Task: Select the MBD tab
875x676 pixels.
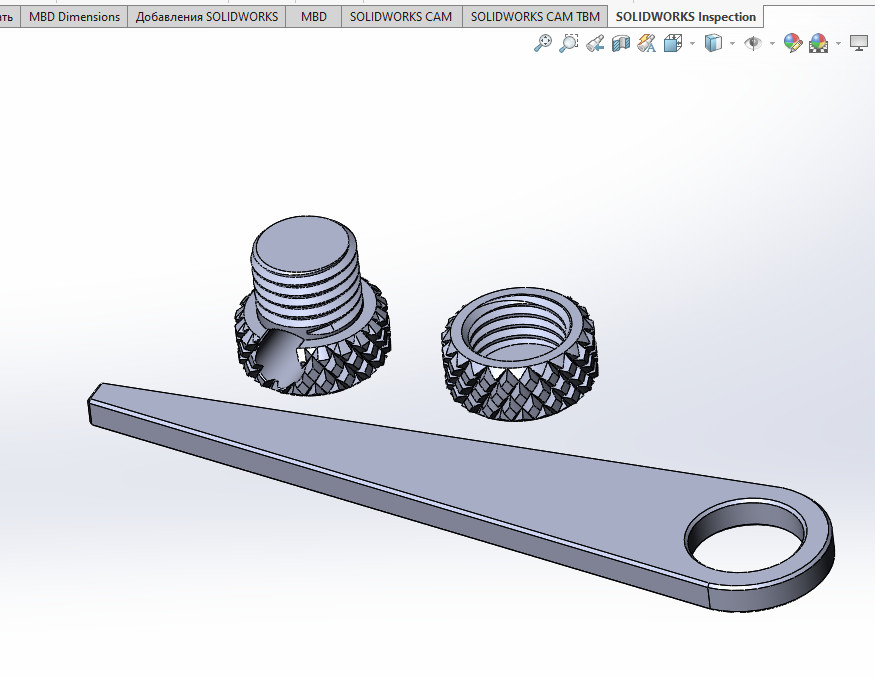Action: (x=314, y=17)
